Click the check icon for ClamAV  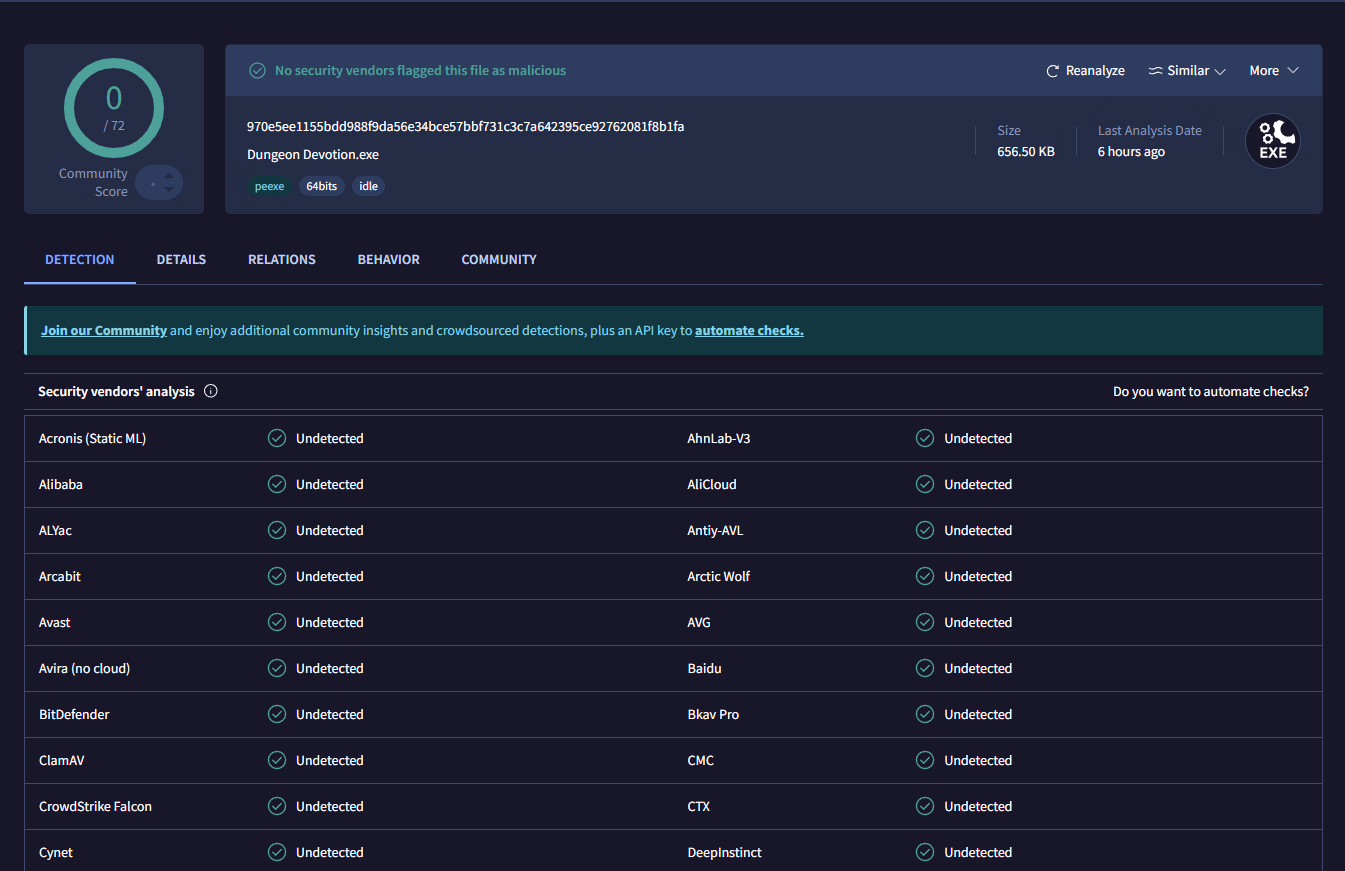(277, 760)
